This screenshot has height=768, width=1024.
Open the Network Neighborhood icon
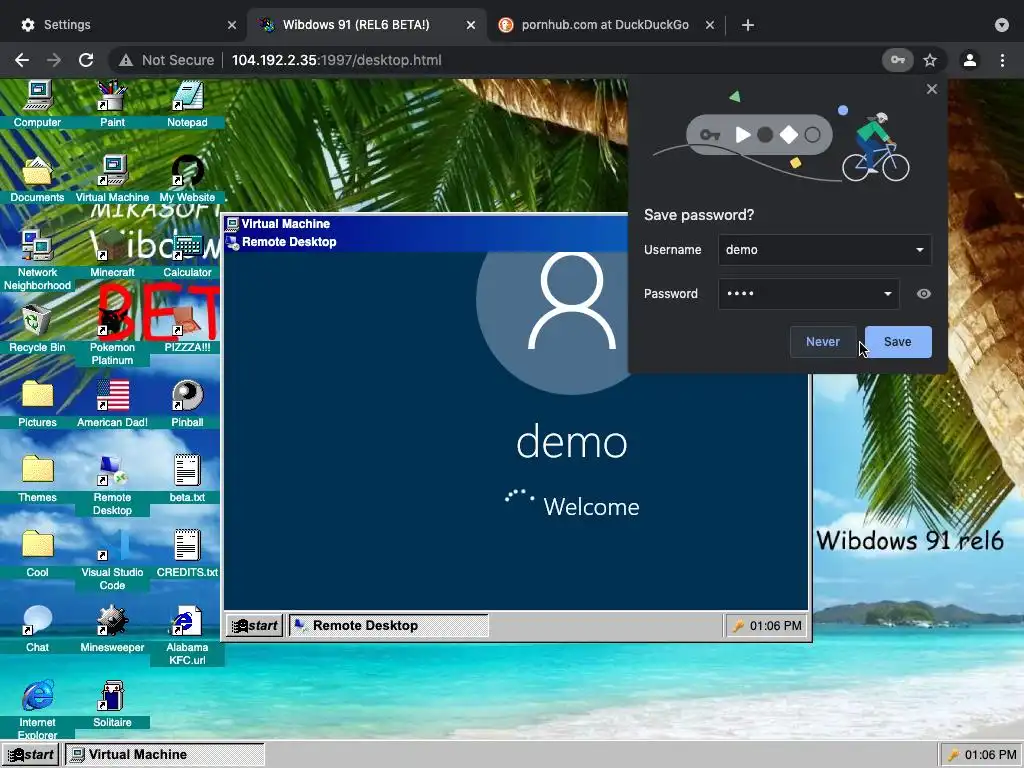click(x=37, y=260)
